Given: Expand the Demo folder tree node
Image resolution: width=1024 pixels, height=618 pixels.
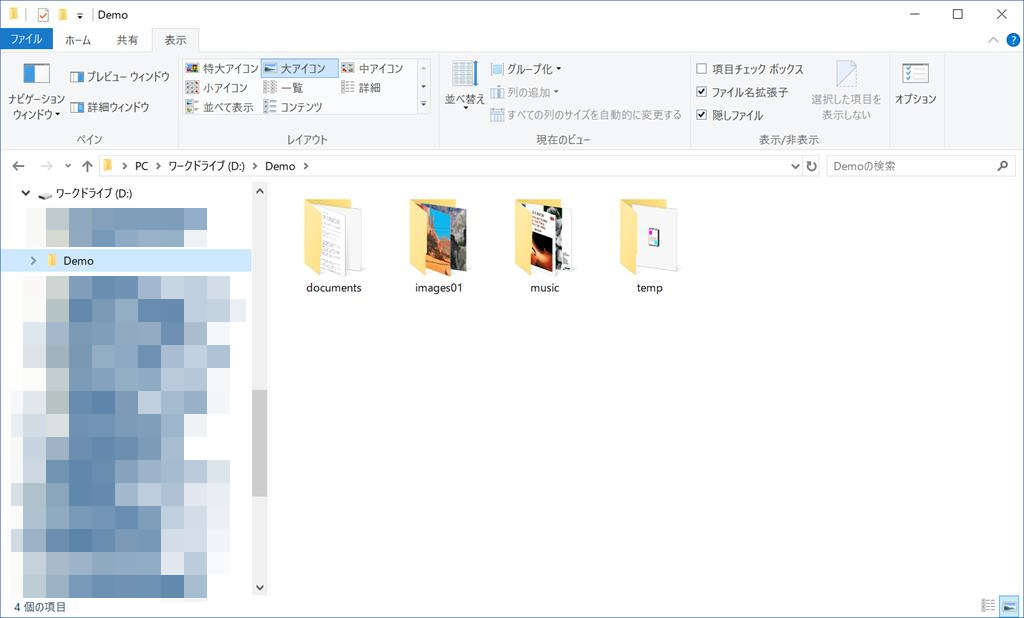Looking at the screenshot, I should (34, 260).
